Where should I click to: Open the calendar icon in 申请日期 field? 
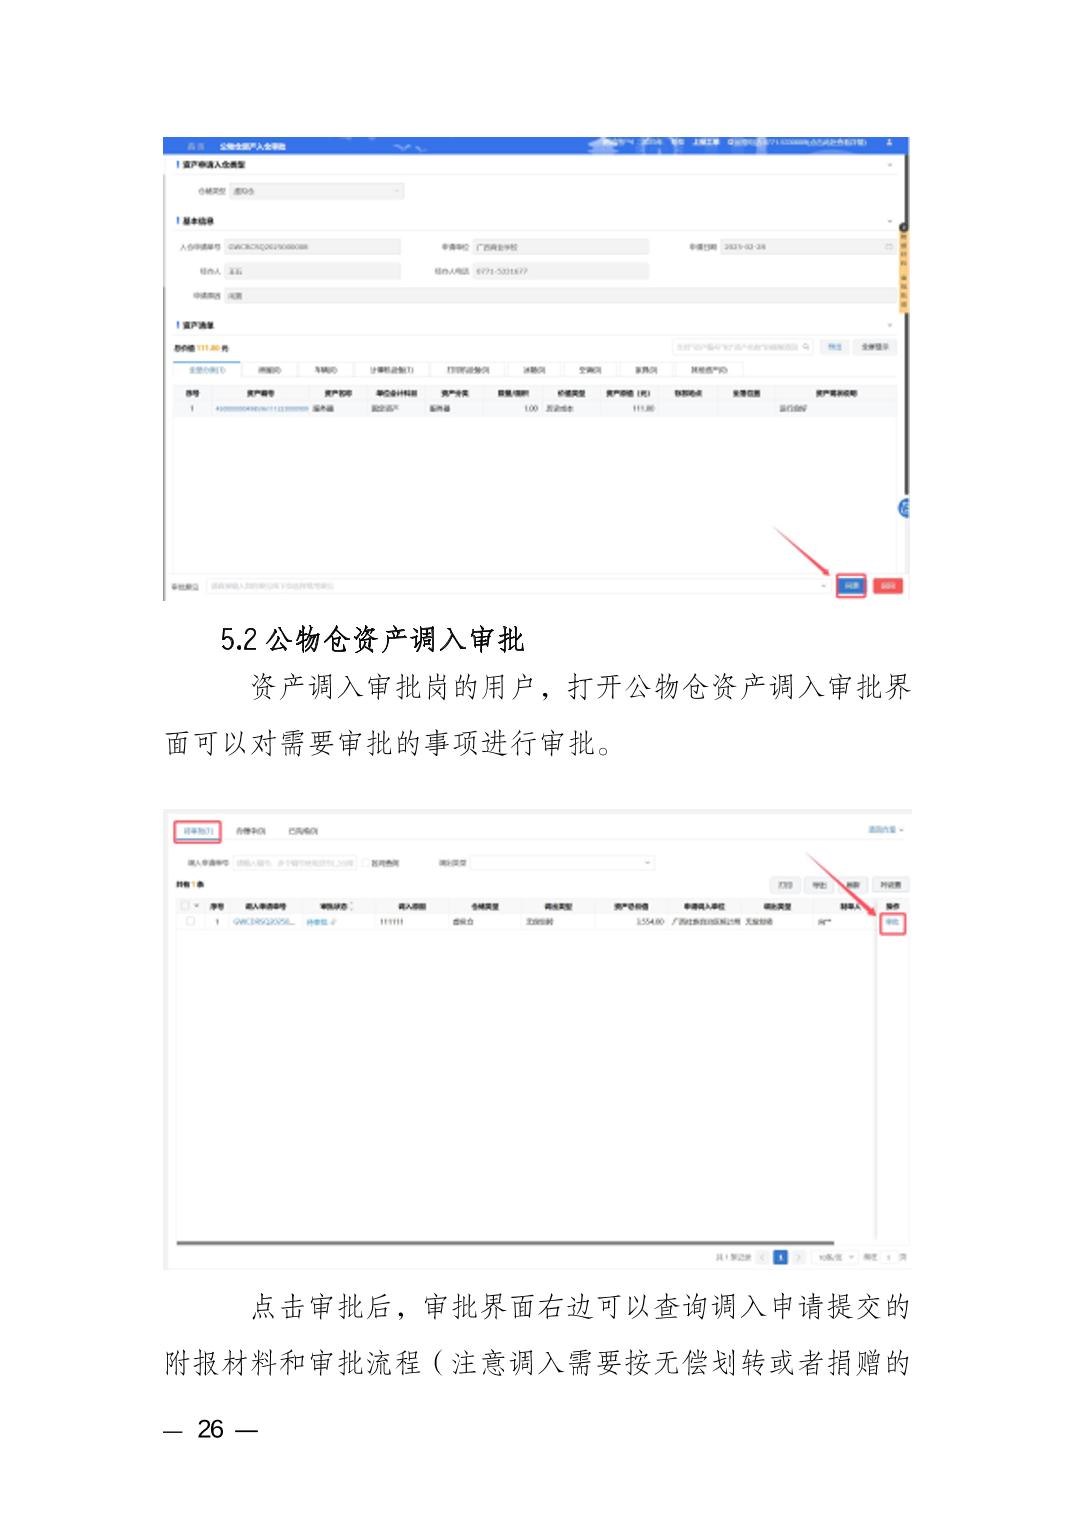tap(888, 247)
